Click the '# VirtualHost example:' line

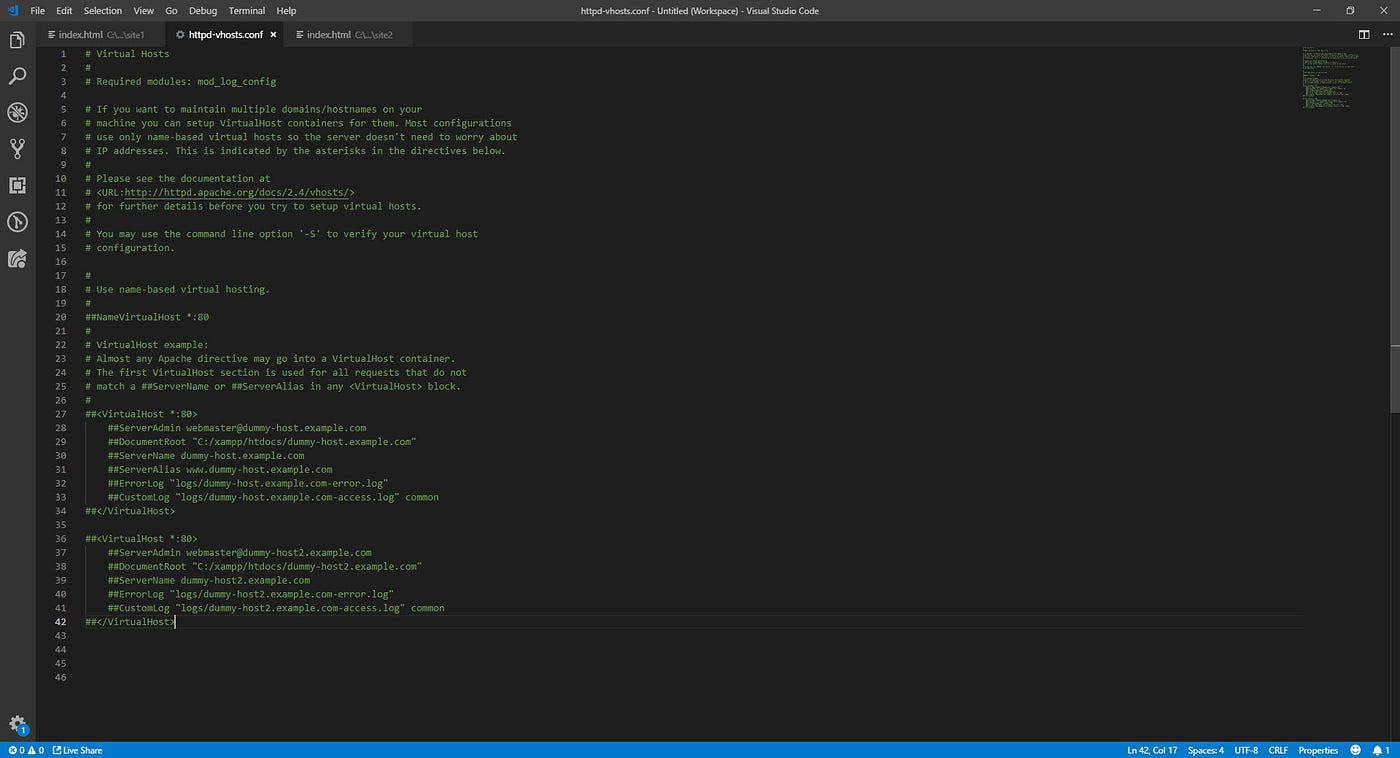click(x=147, y=345)
